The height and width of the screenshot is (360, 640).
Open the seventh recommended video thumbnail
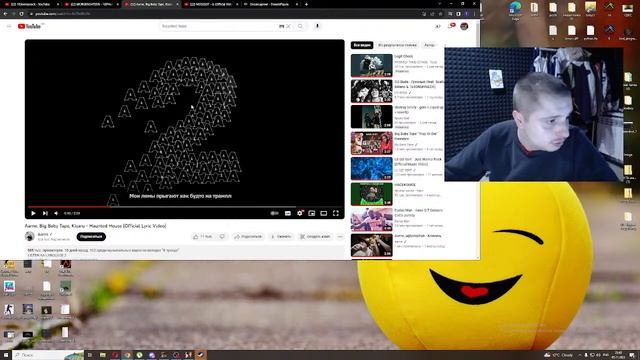pyautogui.click(x=371, y=220)
